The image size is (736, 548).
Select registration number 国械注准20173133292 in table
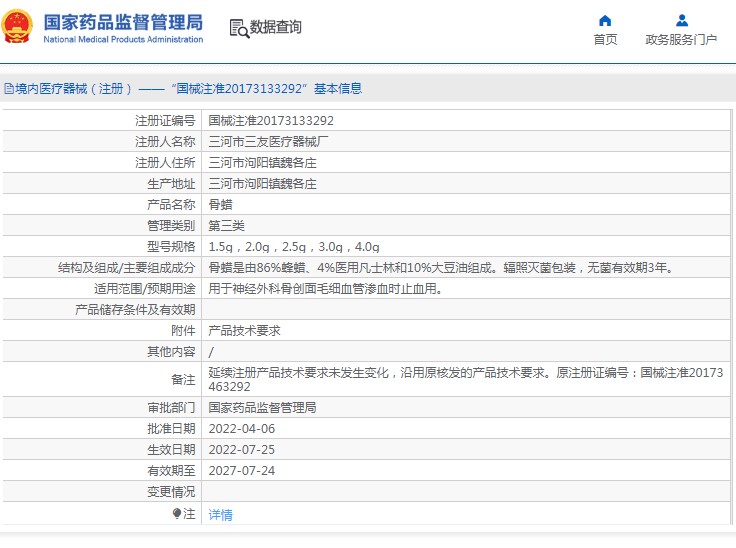coord(271,121)
